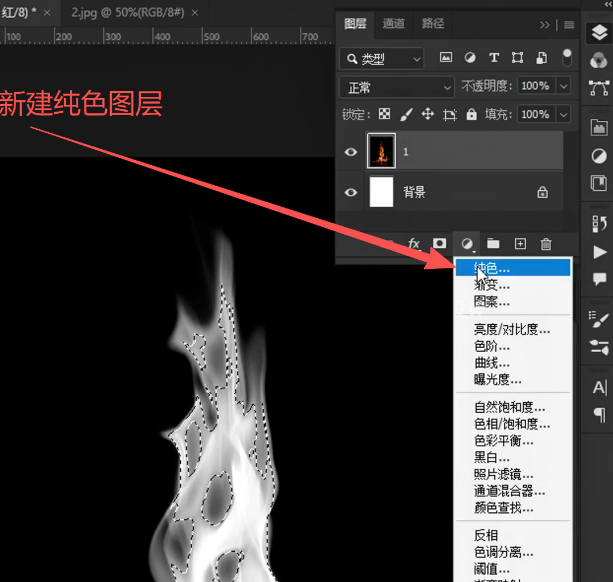Expand the opacity slider dropdown arrow

[x=563, y=86]
